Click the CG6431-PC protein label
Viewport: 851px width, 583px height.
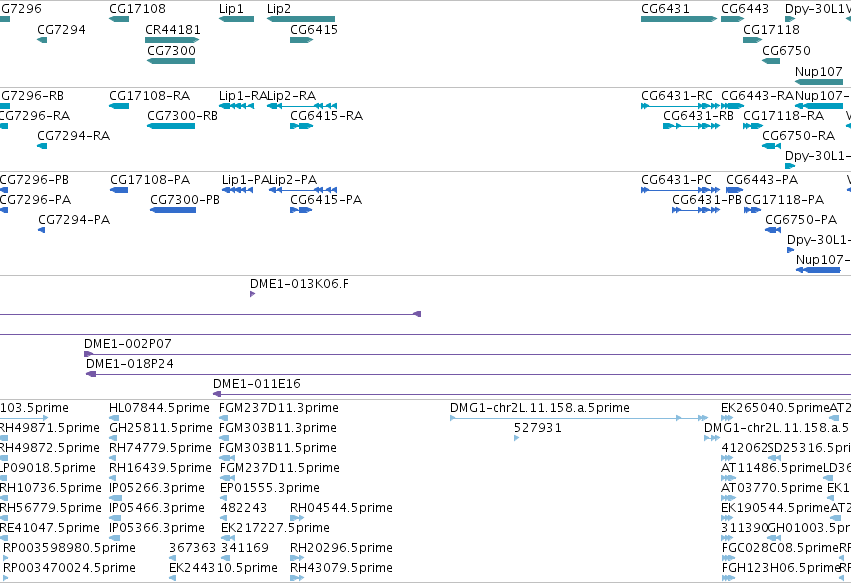coord(676,180)
